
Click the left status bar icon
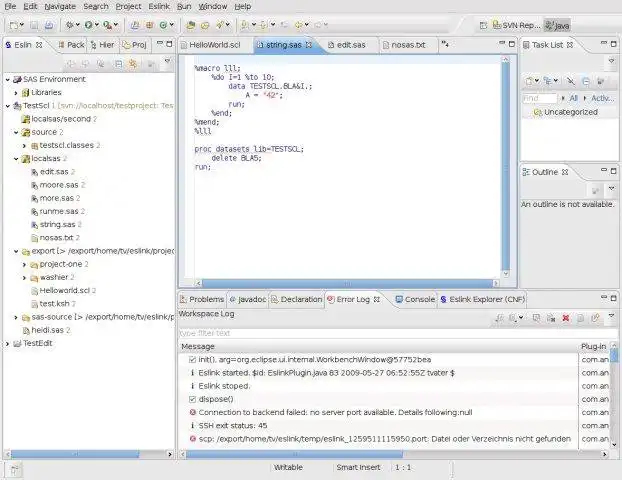[14, 470]
